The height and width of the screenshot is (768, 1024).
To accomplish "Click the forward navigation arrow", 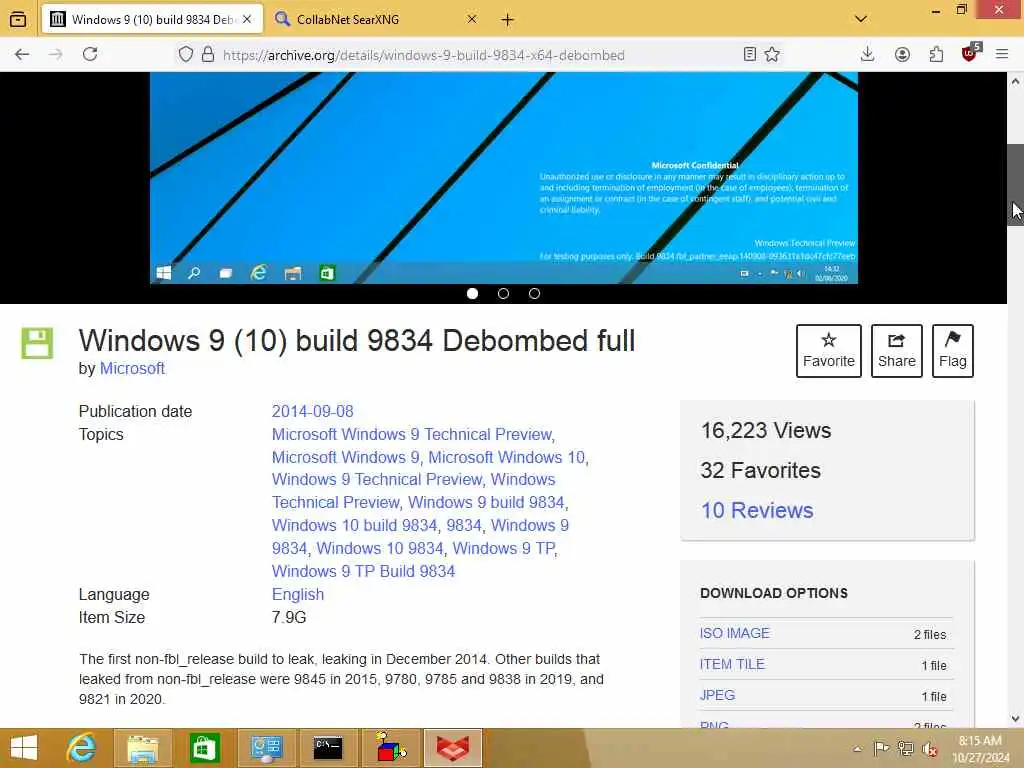I will pos(56,54).
